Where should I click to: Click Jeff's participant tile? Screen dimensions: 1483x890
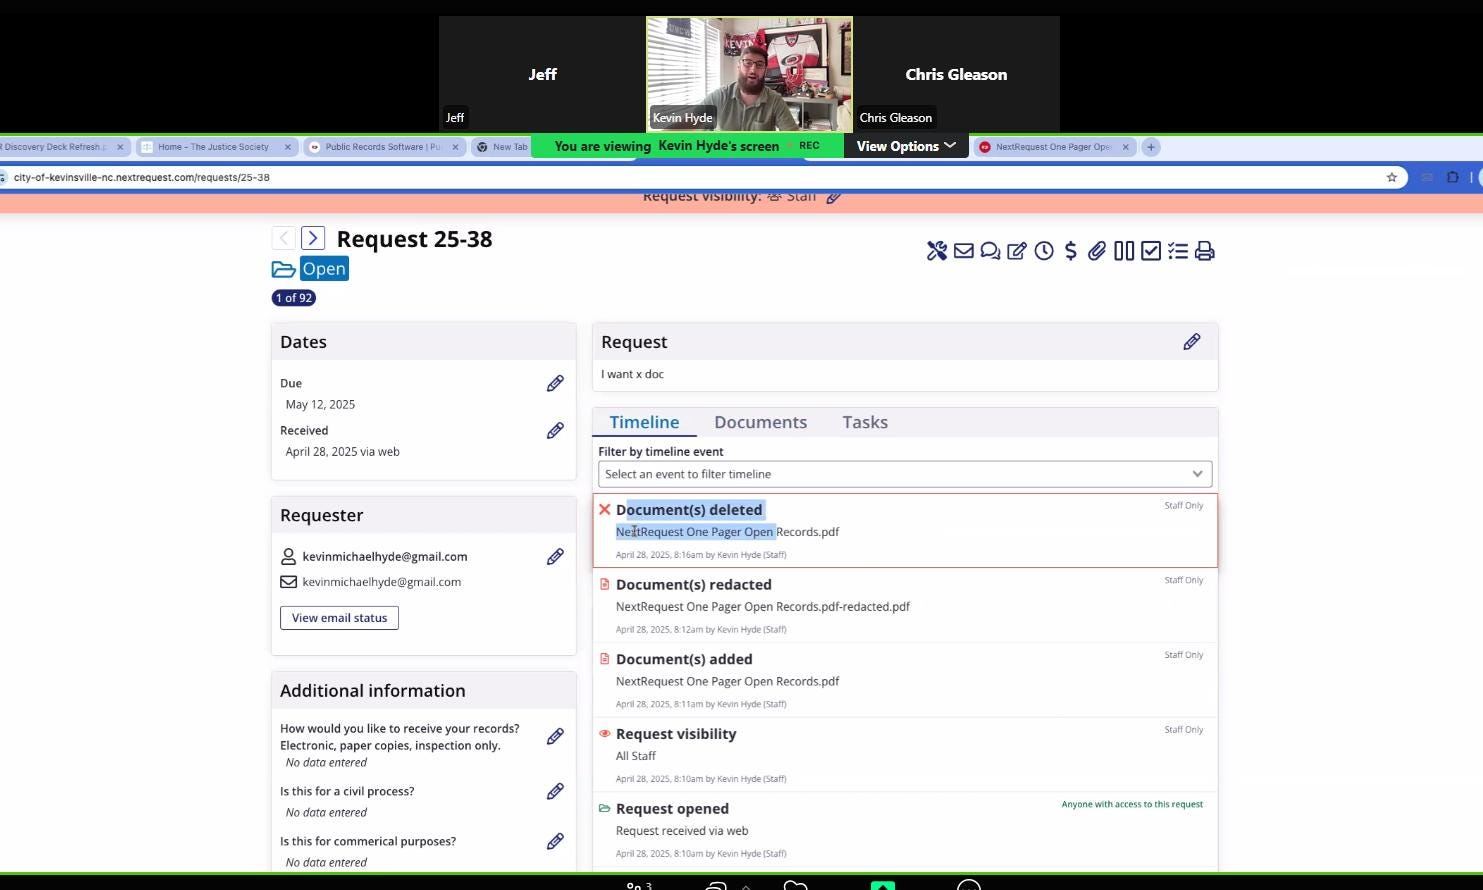click(x=542, y=74)
